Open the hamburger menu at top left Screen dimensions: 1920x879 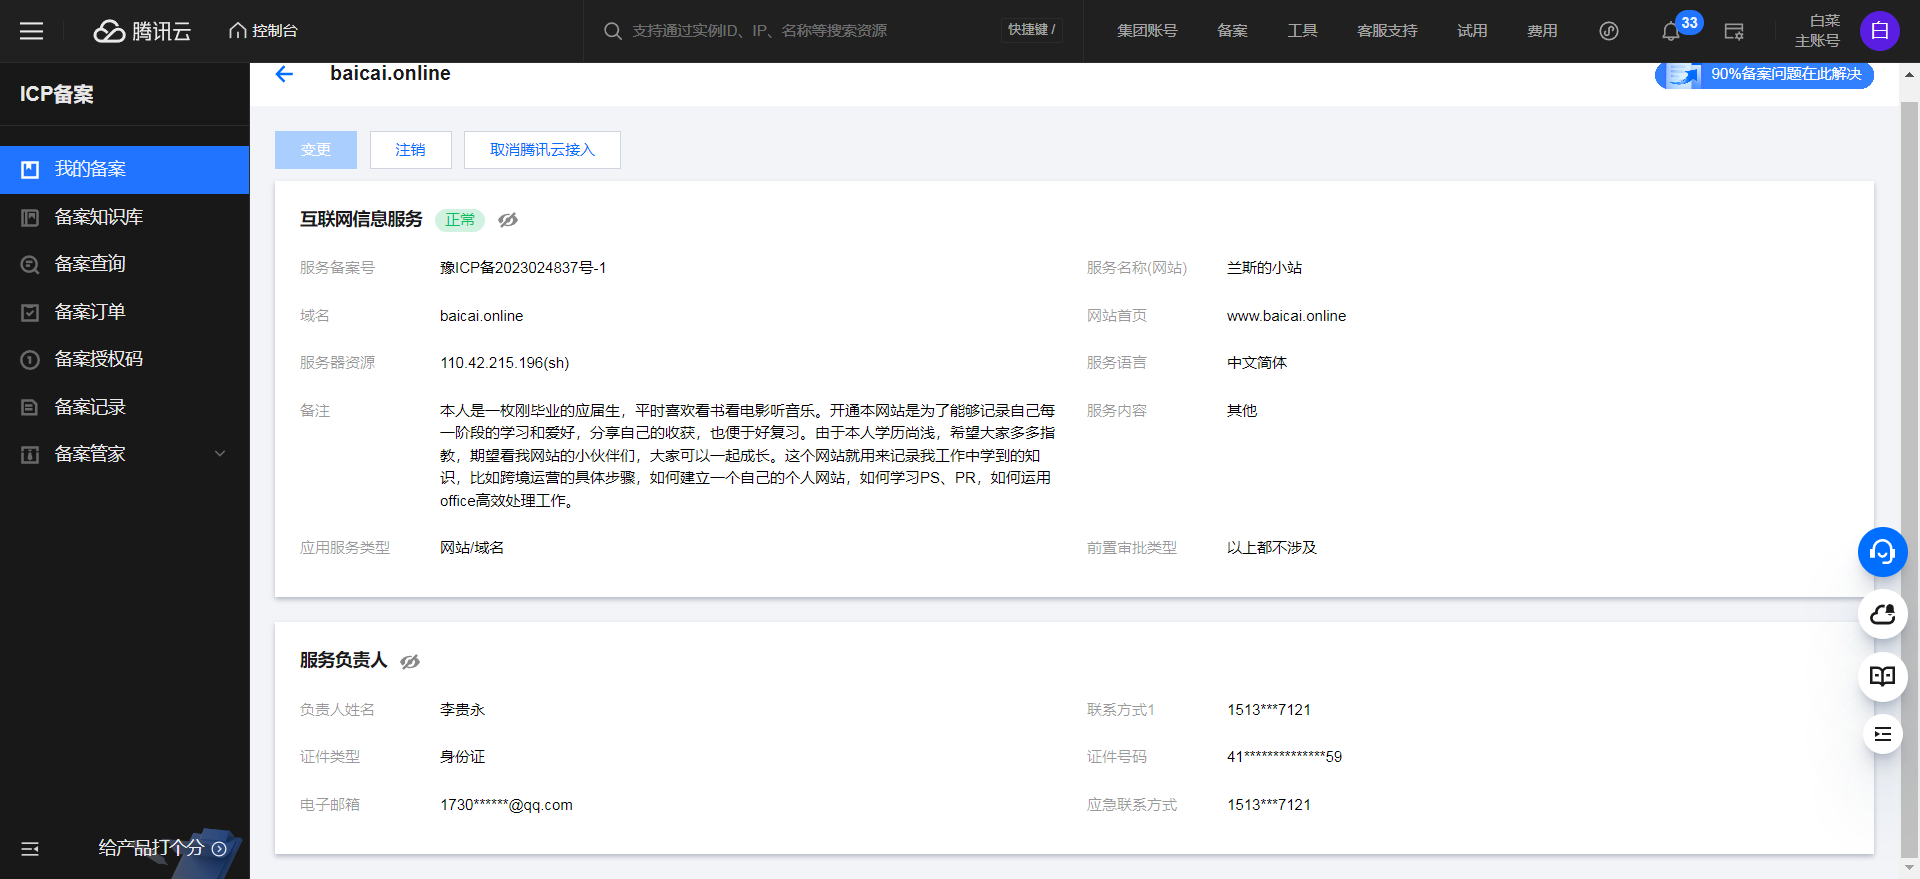pyautogui.click(x=31, y=31)
